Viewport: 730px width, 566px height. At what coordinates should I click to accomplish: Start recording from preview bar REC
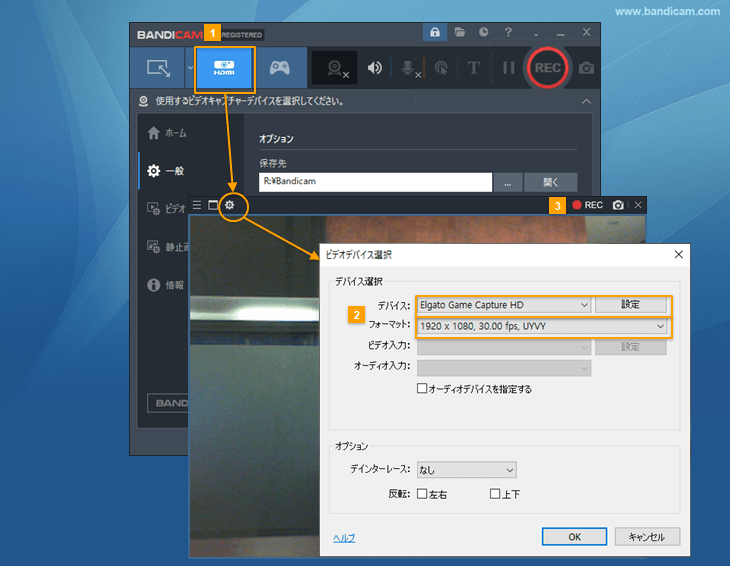(x=587, y=205)
